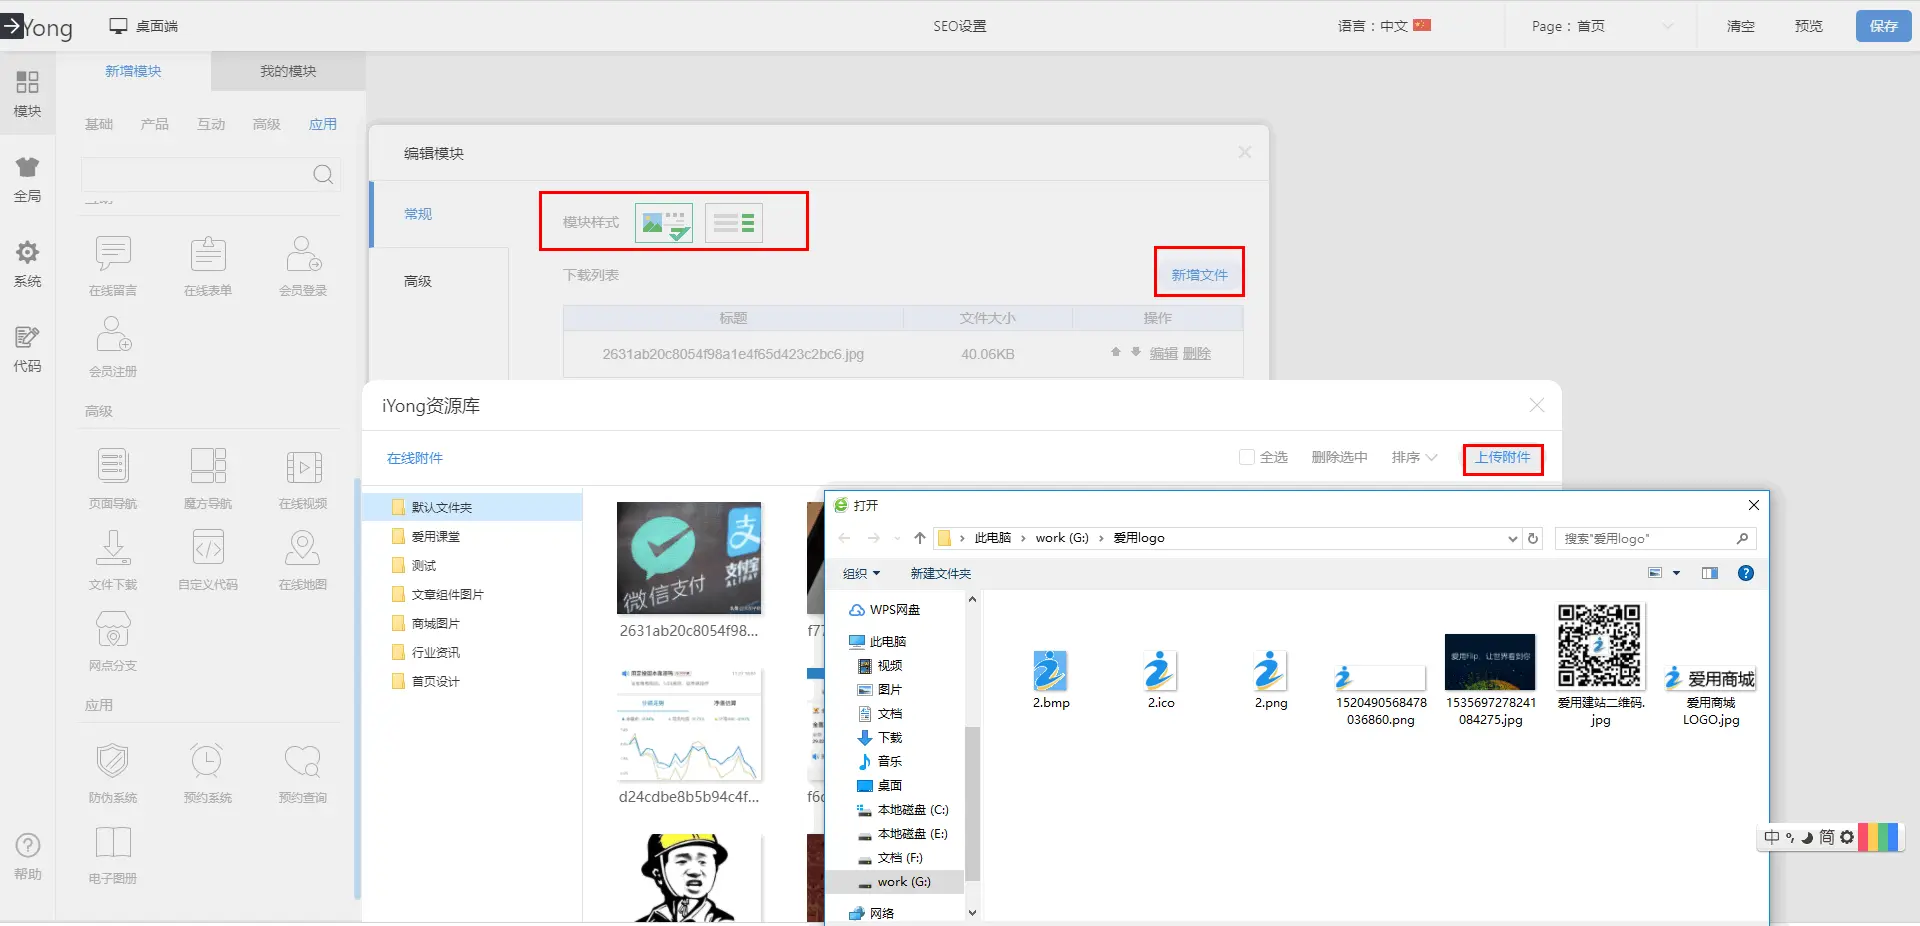
Task: Choose the 在线地图 module icon
Action: click(x=302, y=548)
